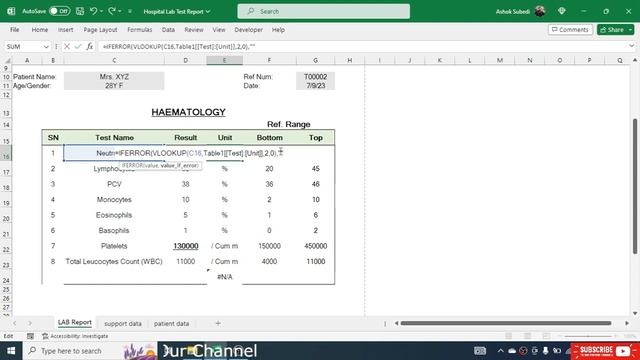Open the Share button dropdown arrow
The image size is (640, 360).
[631, 30]
